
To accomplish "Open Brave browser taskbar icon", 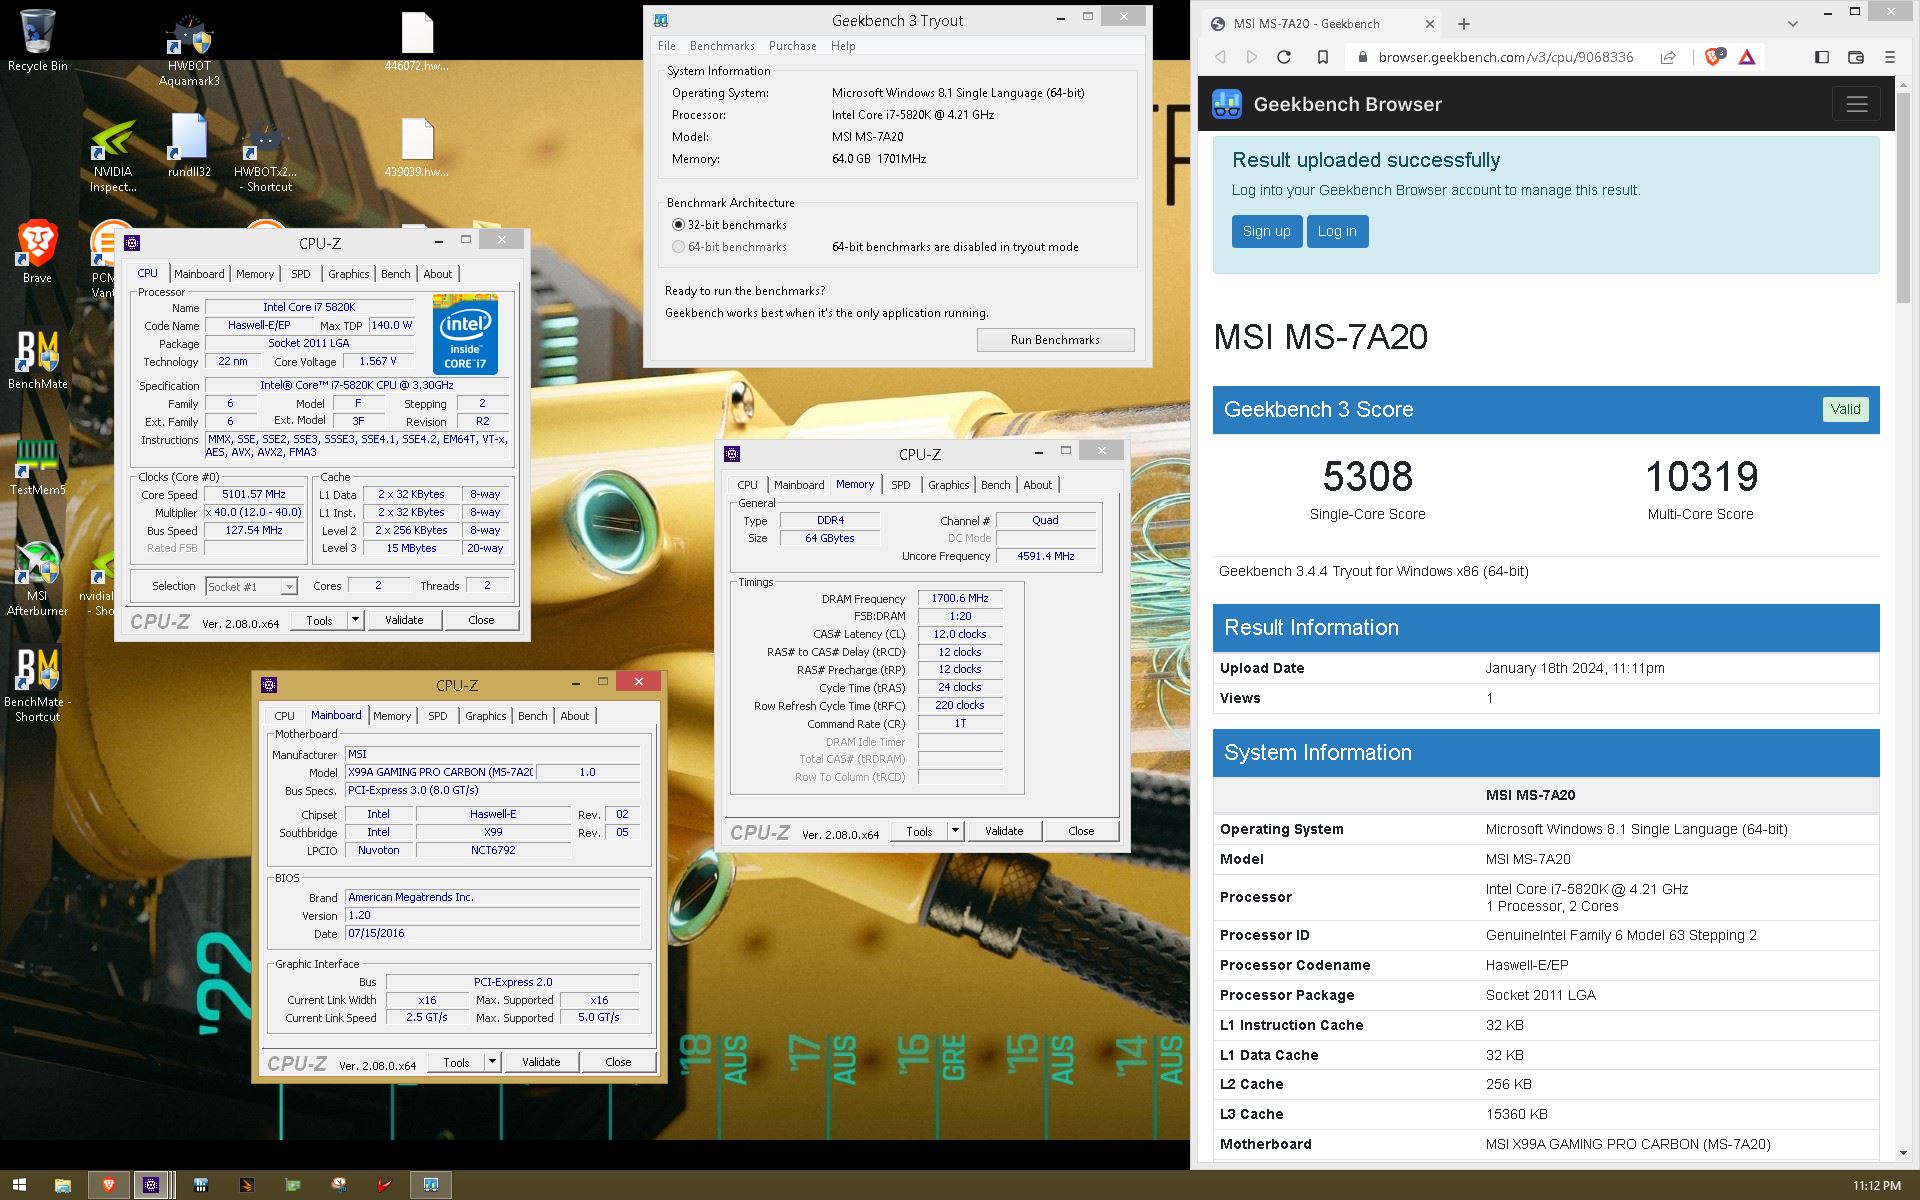I will [109, 1185].
